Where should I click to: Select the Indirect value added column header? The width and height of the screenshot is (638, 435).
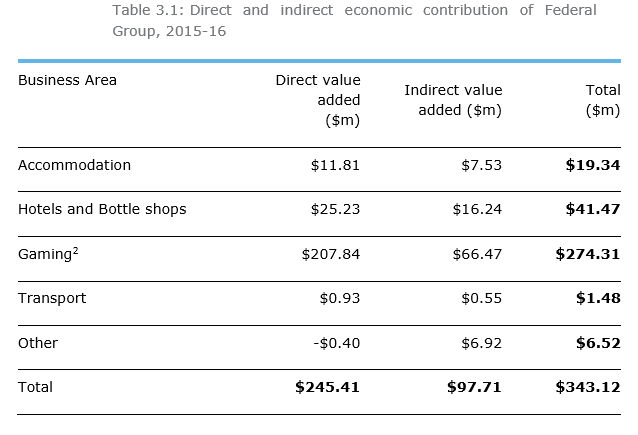(x=453, y=100)
